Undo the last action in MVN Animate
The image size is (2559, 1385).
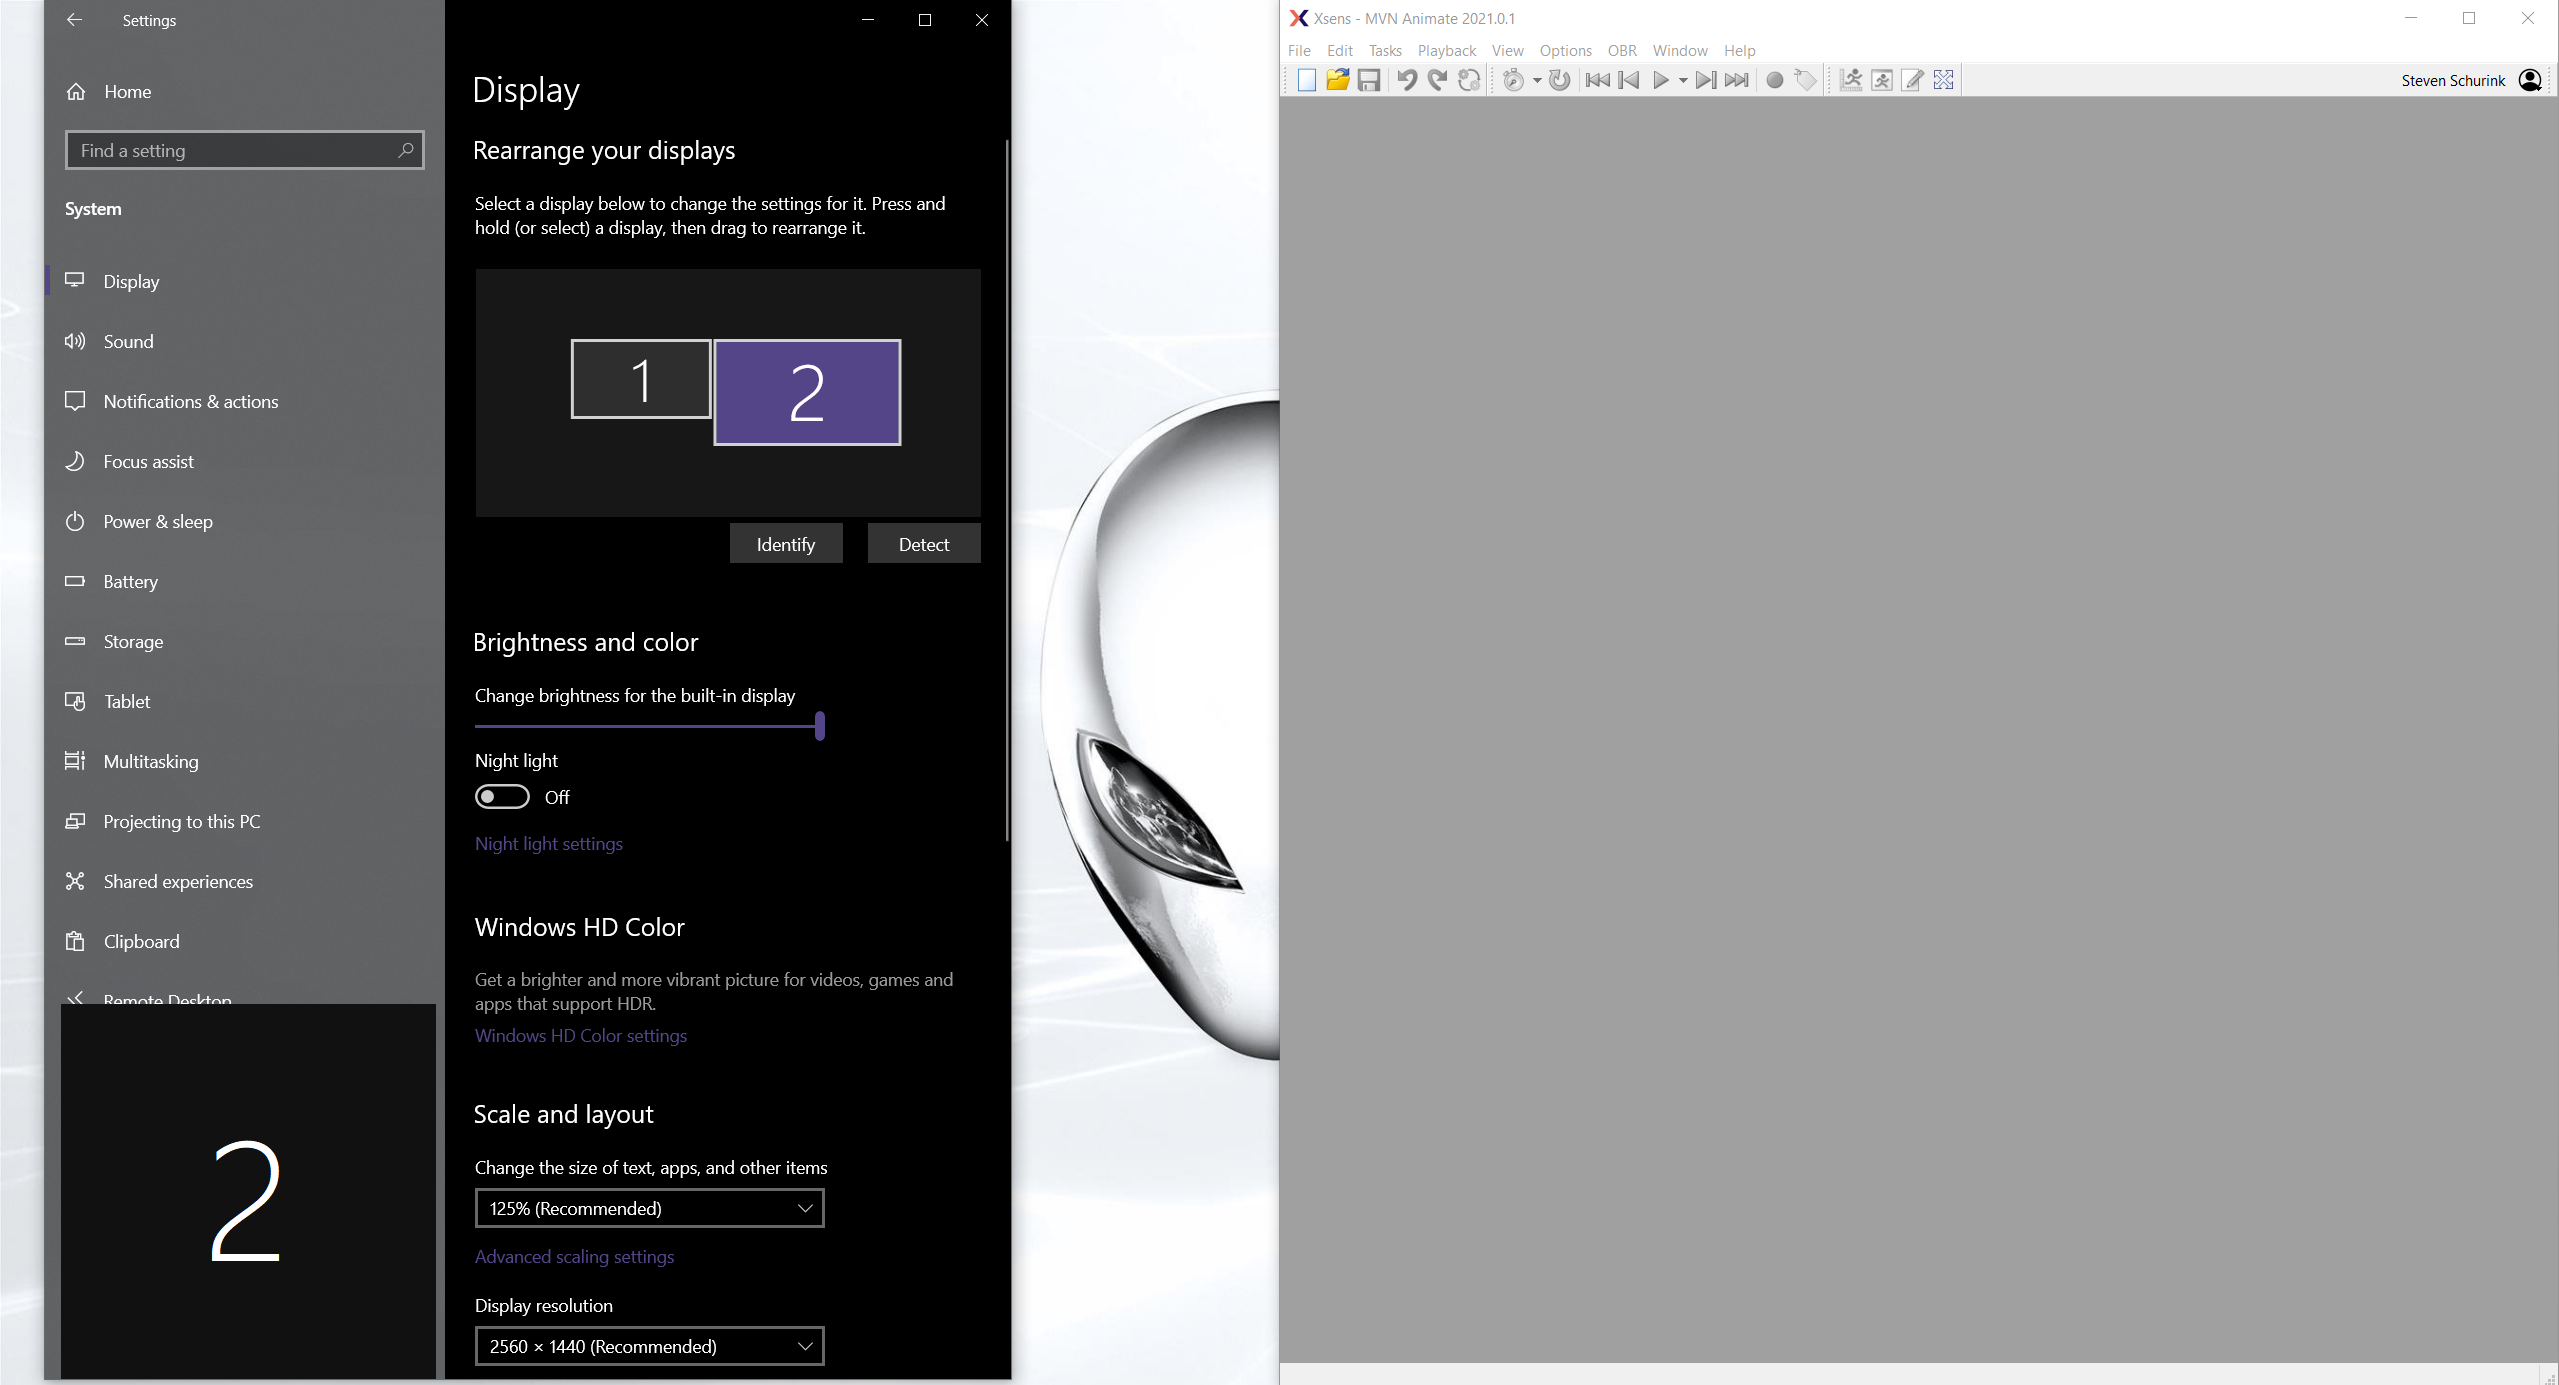coord(1406,80)
